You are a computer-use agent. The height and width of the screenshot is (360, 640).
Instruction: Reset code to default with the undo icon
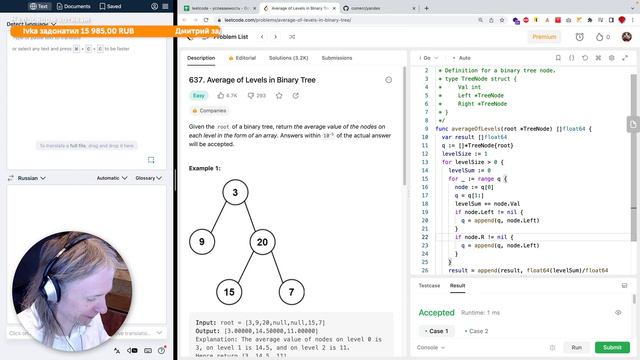(x=585, y=58)
